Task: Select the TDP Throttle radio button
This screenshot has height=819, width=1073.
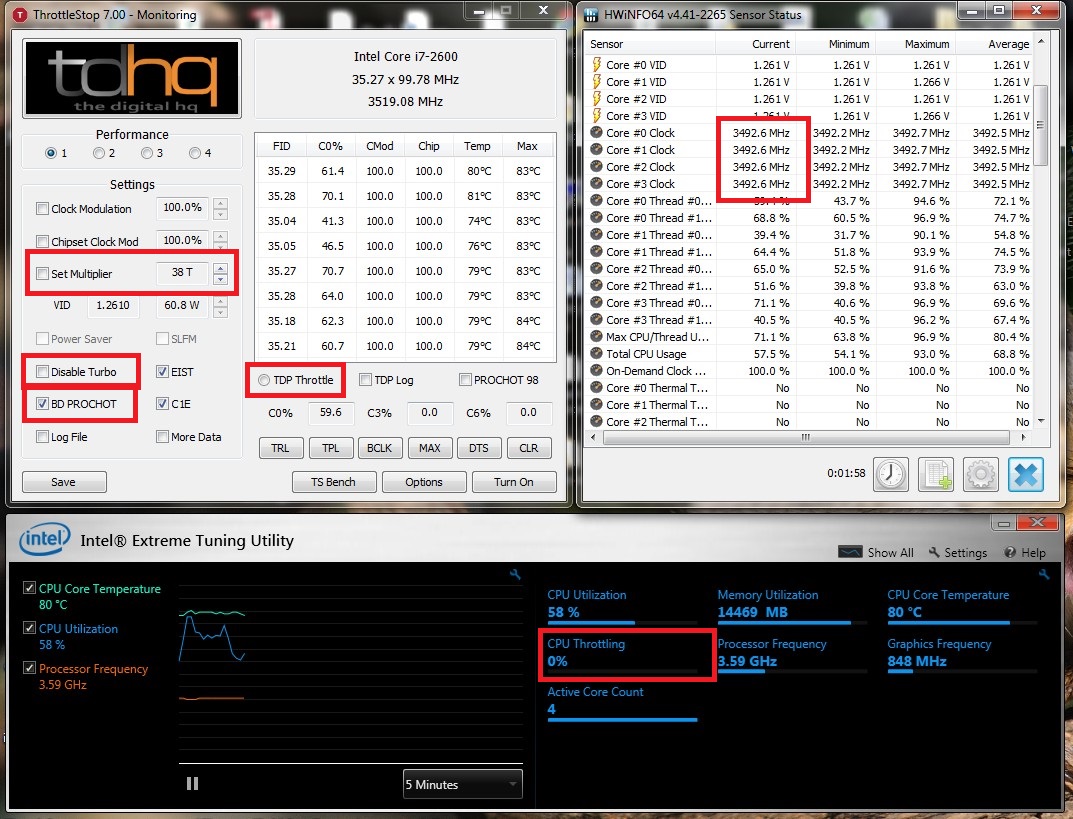Action: point(264,380)
